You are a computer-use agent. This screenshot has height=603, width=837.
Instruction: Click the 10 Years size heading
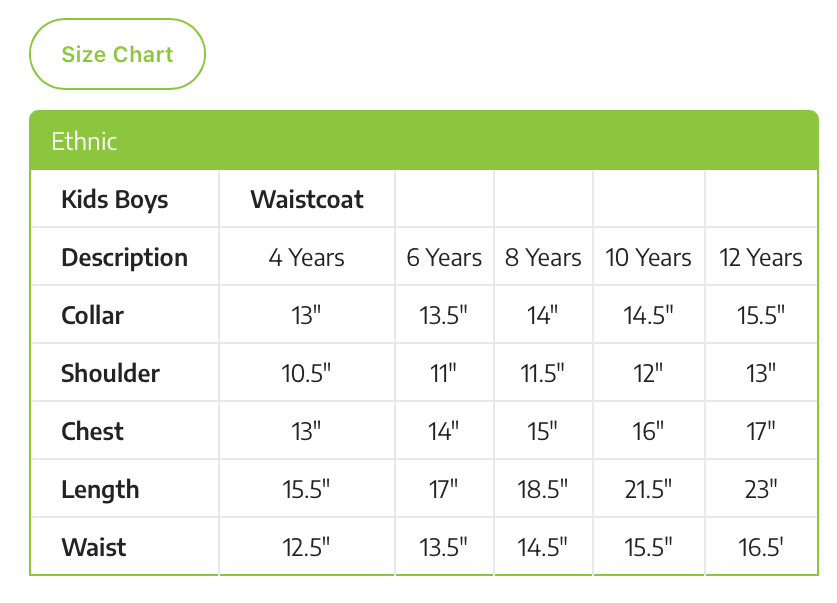pos(648,257)
